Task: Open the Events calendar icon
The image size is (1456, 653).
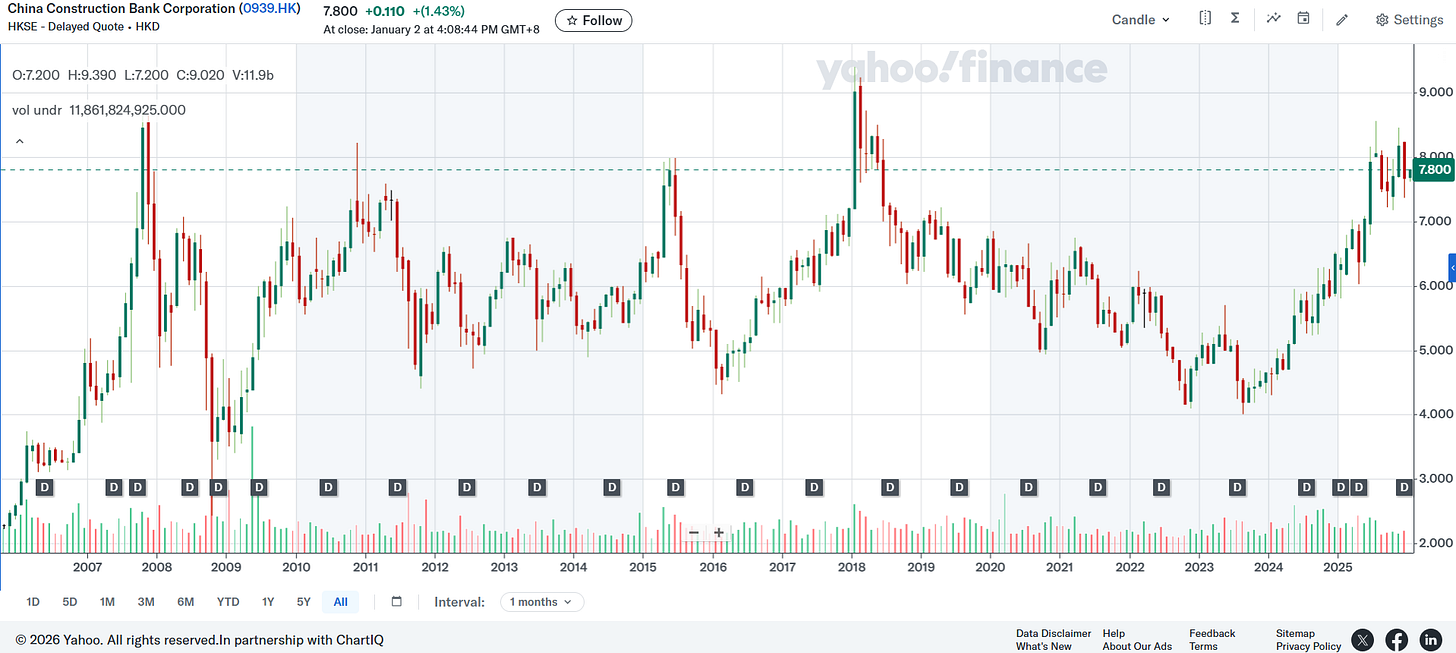Action: click(x=1303, y=18)
